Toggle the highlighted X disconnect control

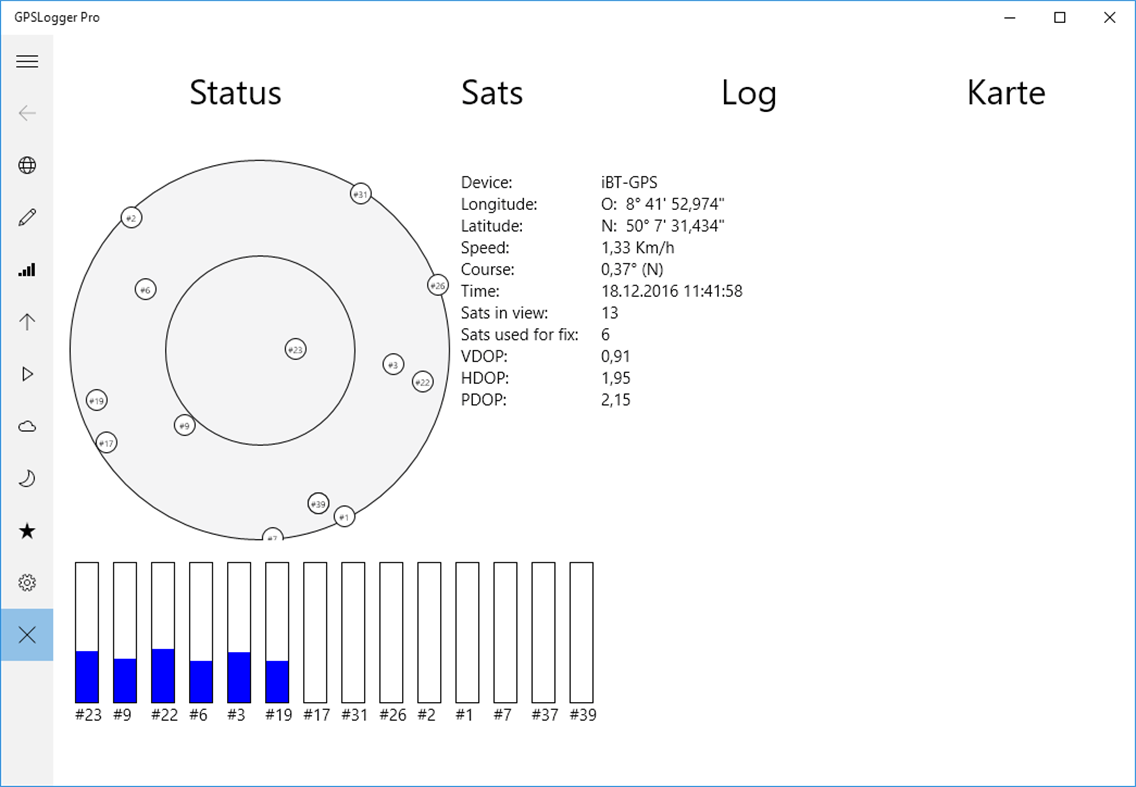click(27, 634)
